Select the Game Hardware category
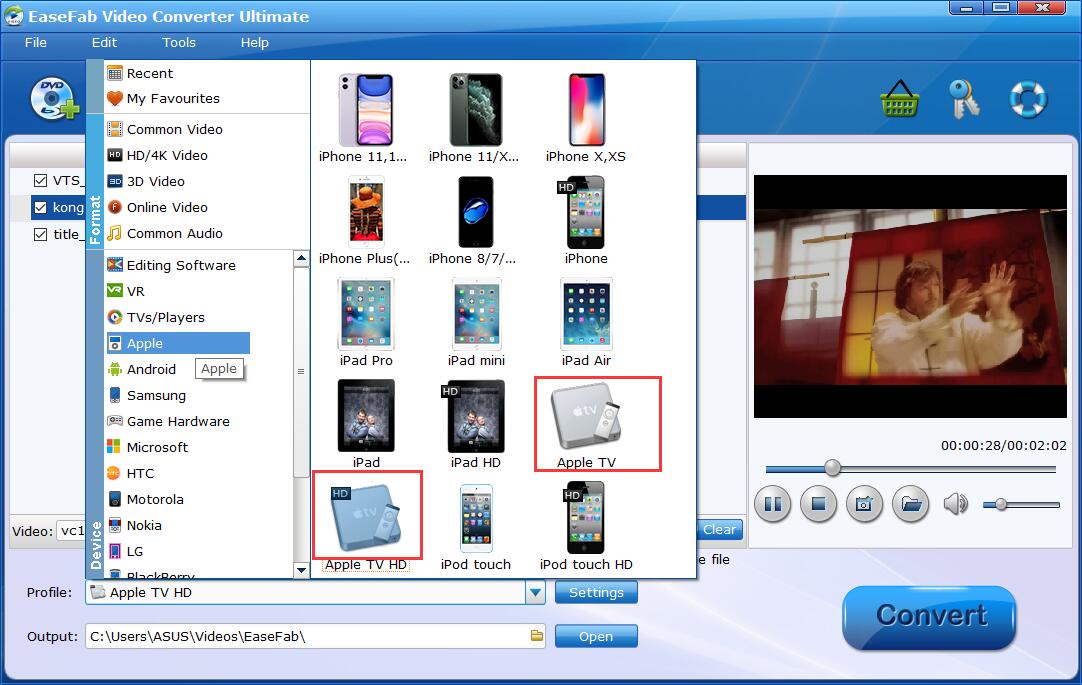1082x685 pixels. [x=168, y=421]
